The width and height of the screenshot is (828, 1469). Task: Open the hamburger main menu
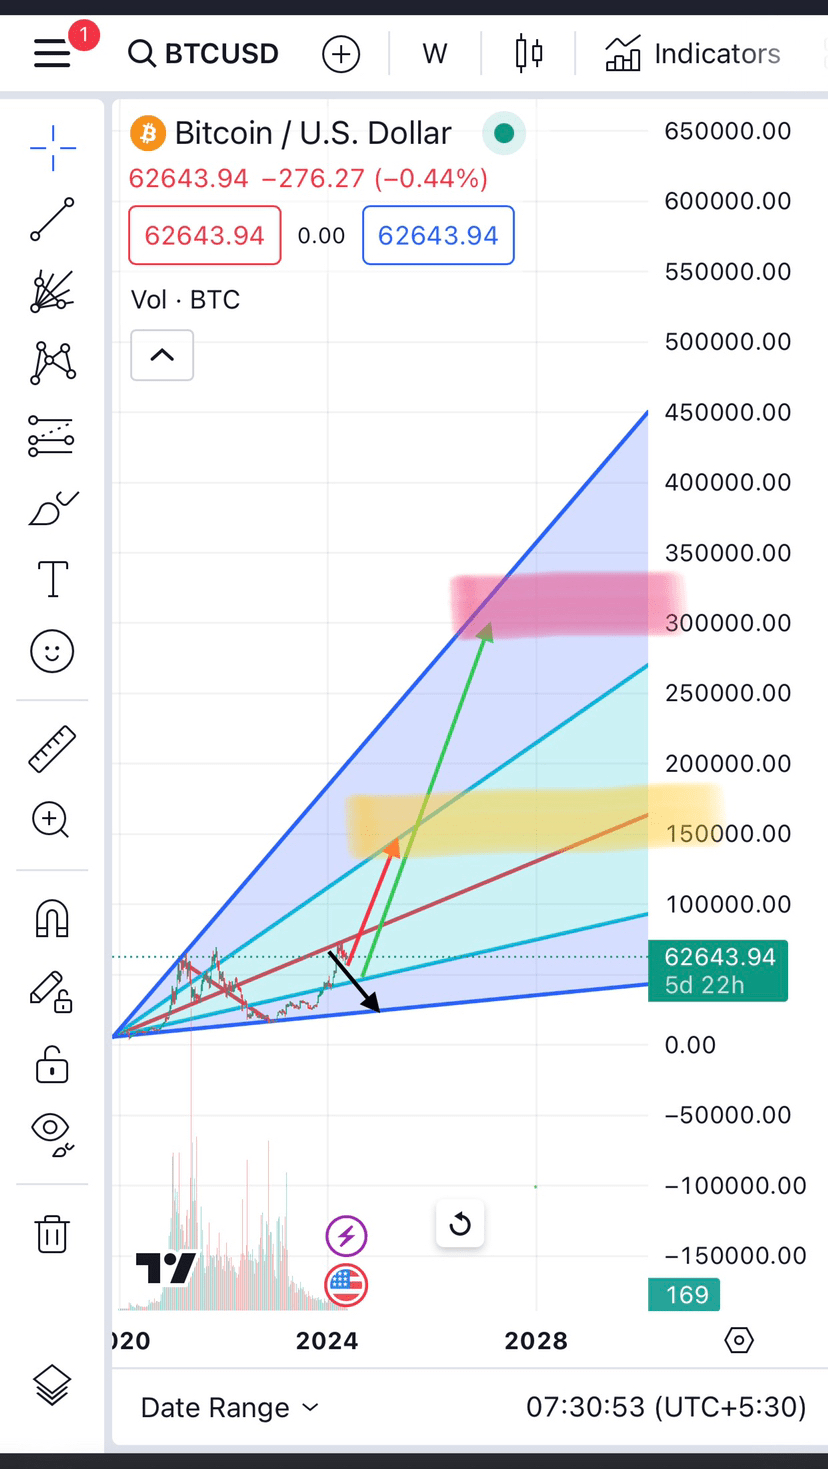pos(52,53)
